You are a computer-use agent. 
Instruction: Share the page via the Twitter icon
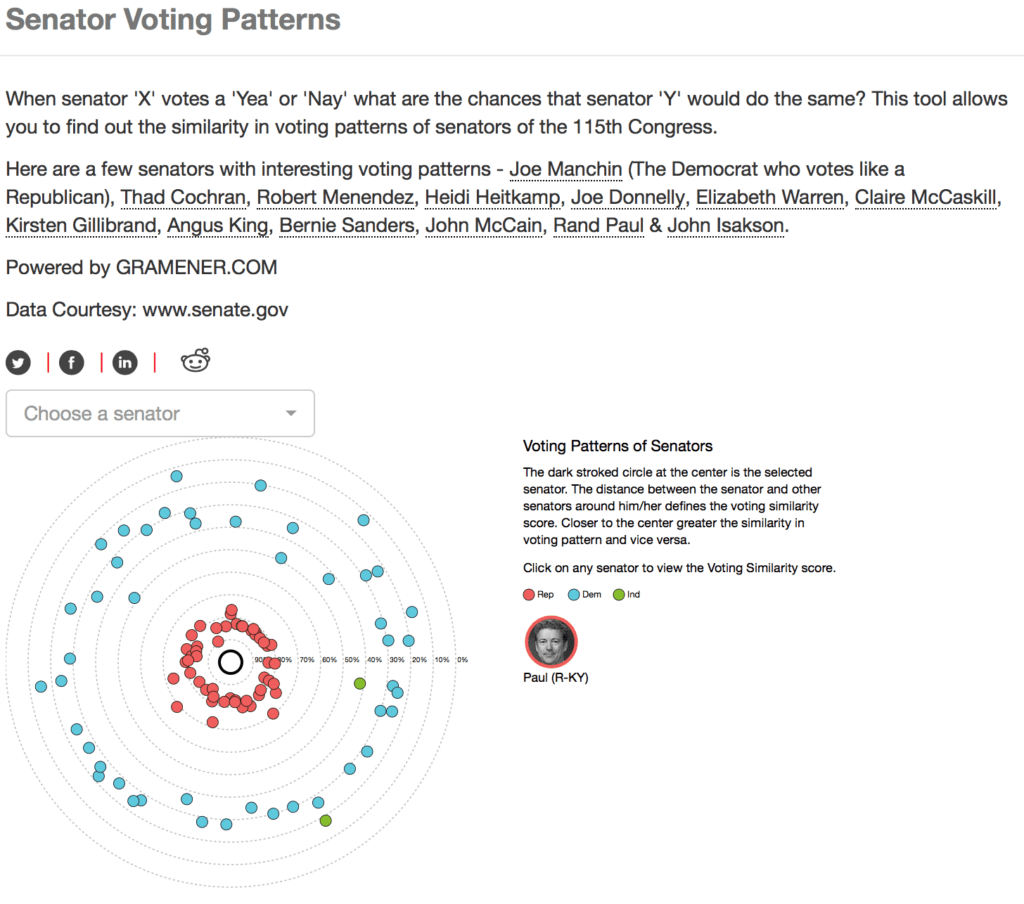[18, 362]
